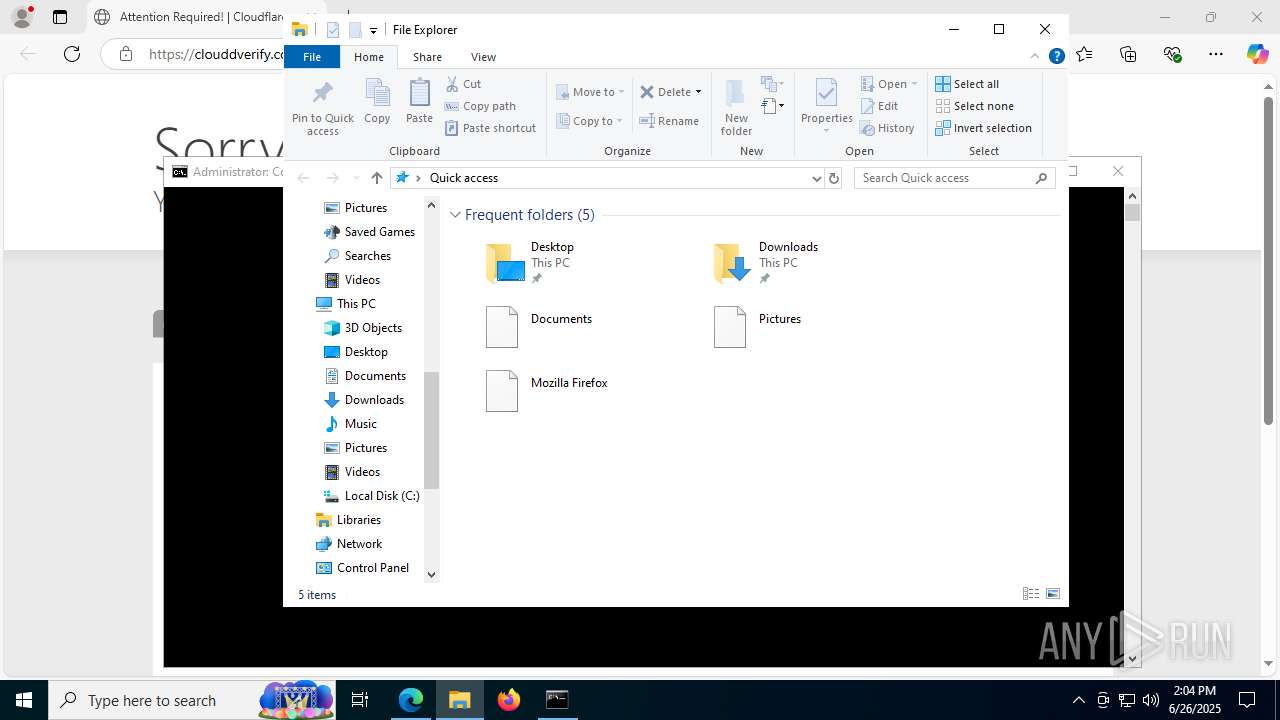
Task: Click the New folder icon
Action: point(735,94)
